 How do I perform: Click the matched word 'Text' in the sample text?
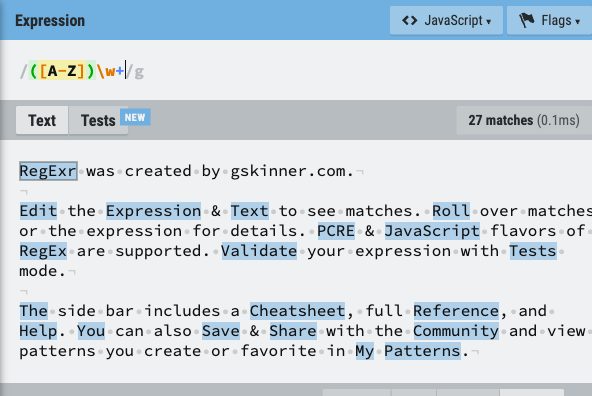[x=250, y=211]
